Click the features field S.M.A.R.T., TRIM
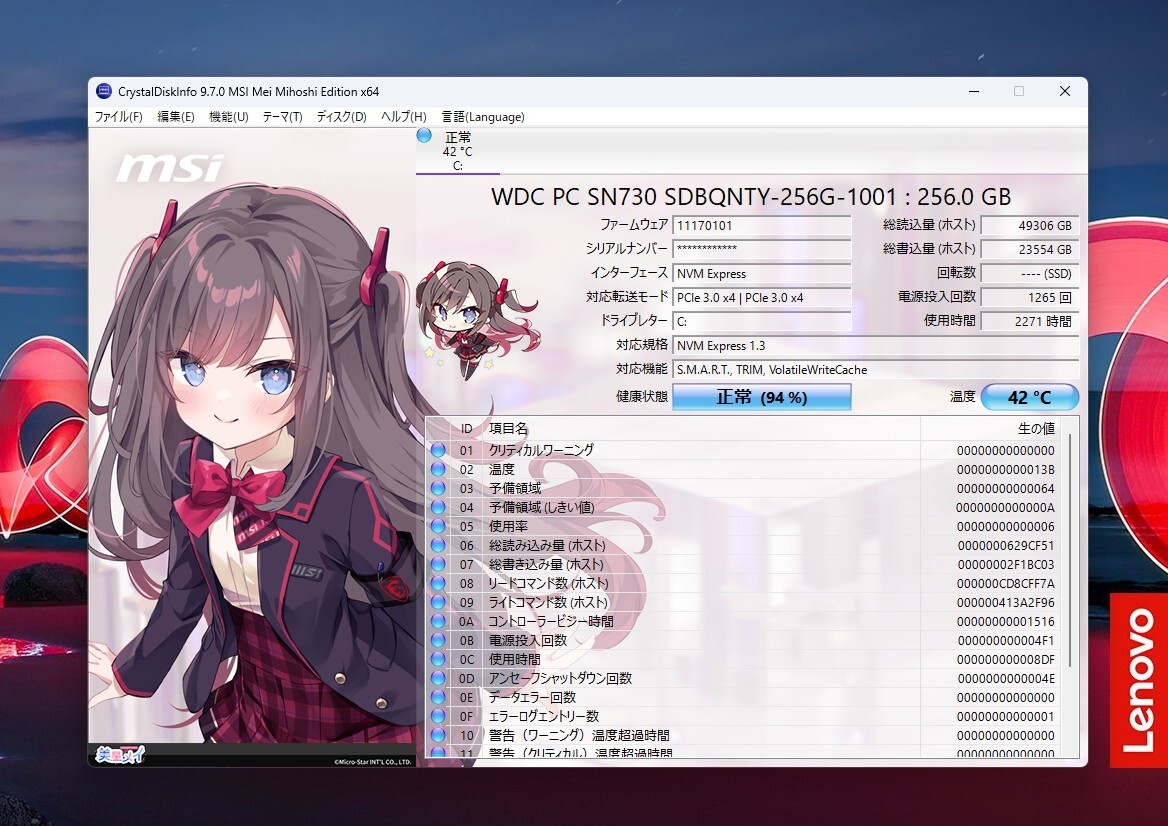 876,369
